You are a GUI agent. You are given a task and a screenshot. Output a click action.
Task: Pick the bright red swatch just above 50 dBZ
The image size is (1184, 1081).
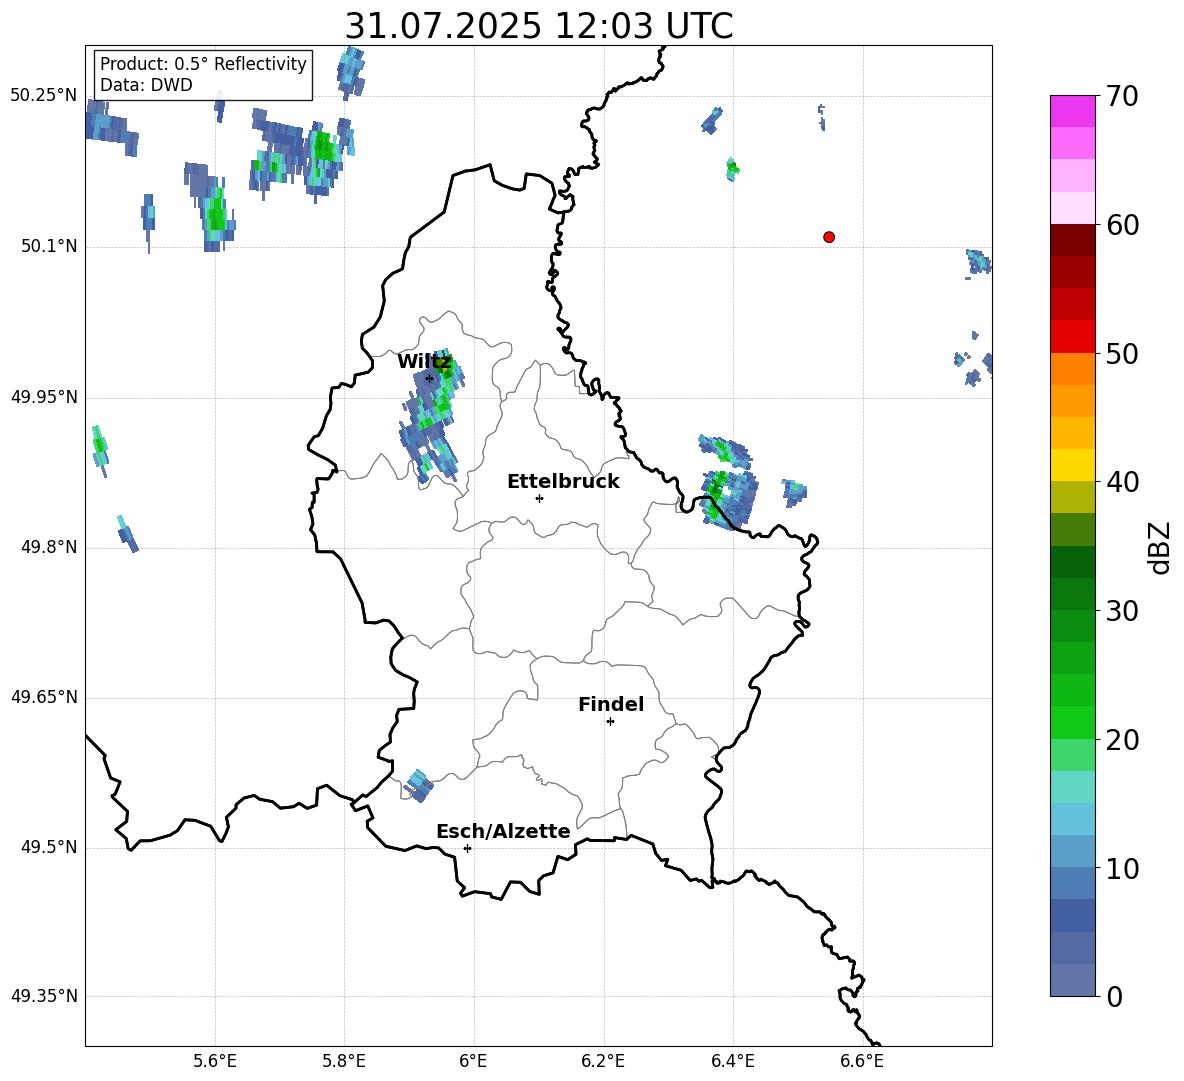click(1072, 337)
